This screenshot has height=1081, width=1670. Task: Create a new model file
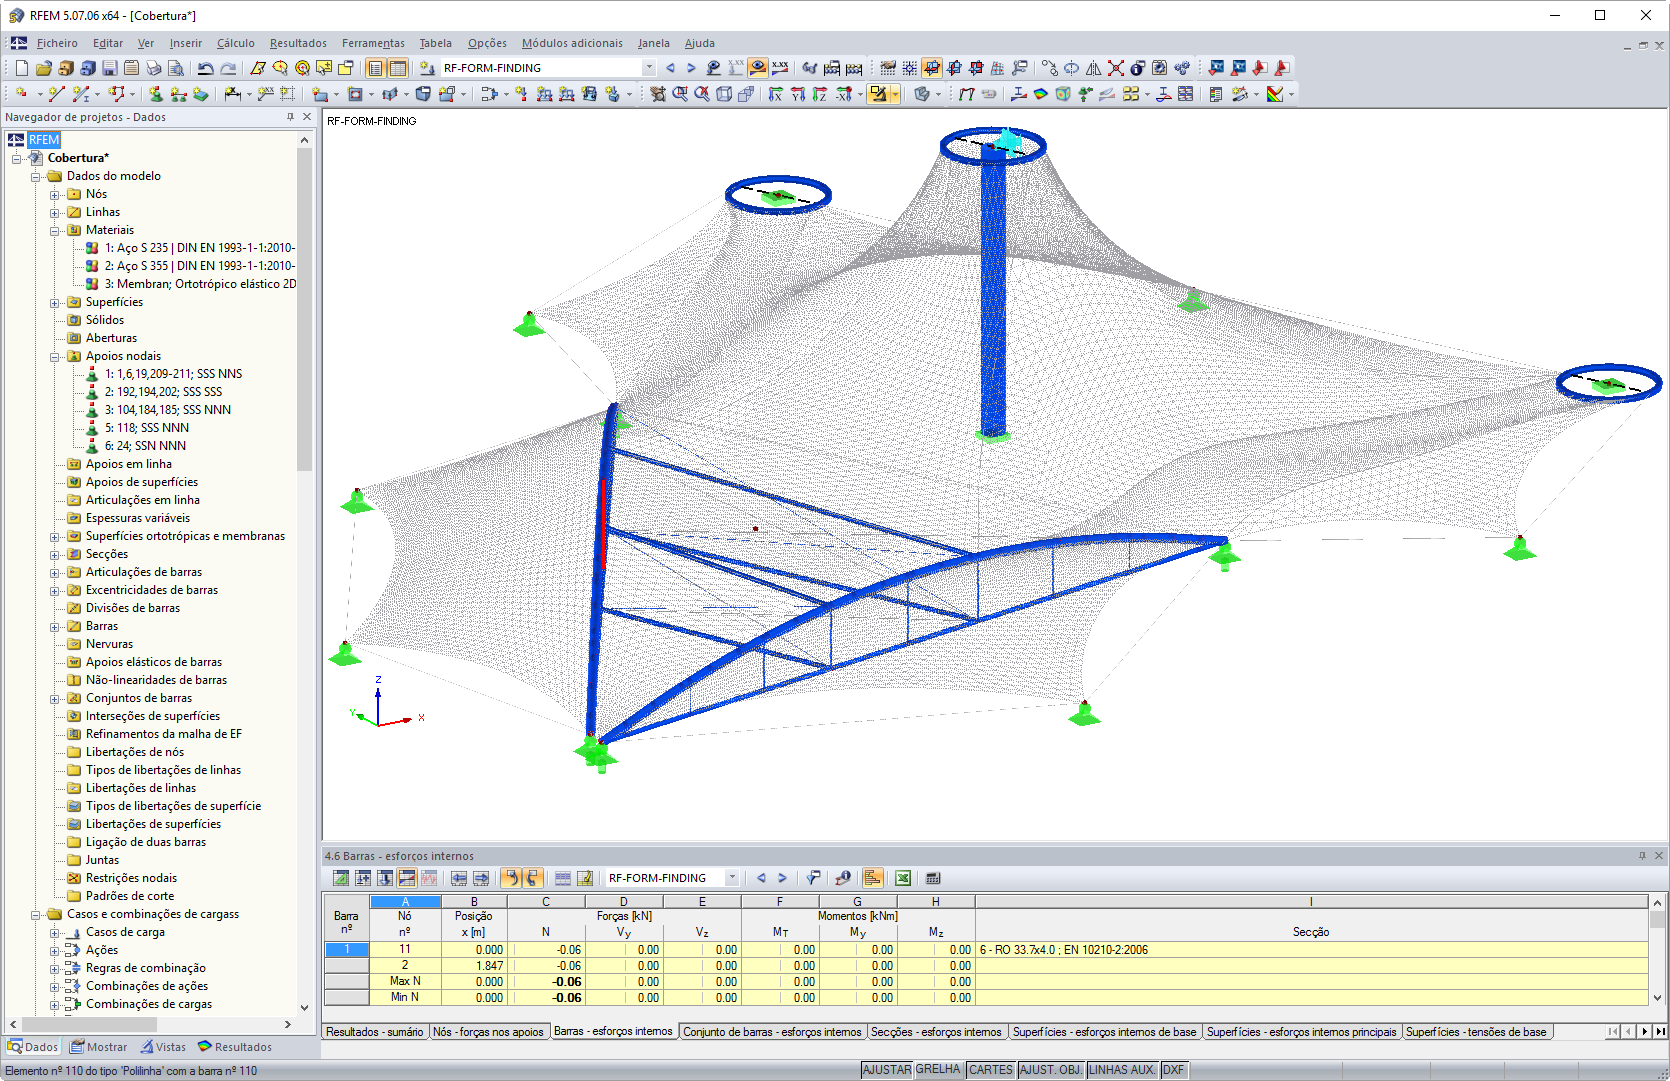pyautogui.click(x=21, y=68)
